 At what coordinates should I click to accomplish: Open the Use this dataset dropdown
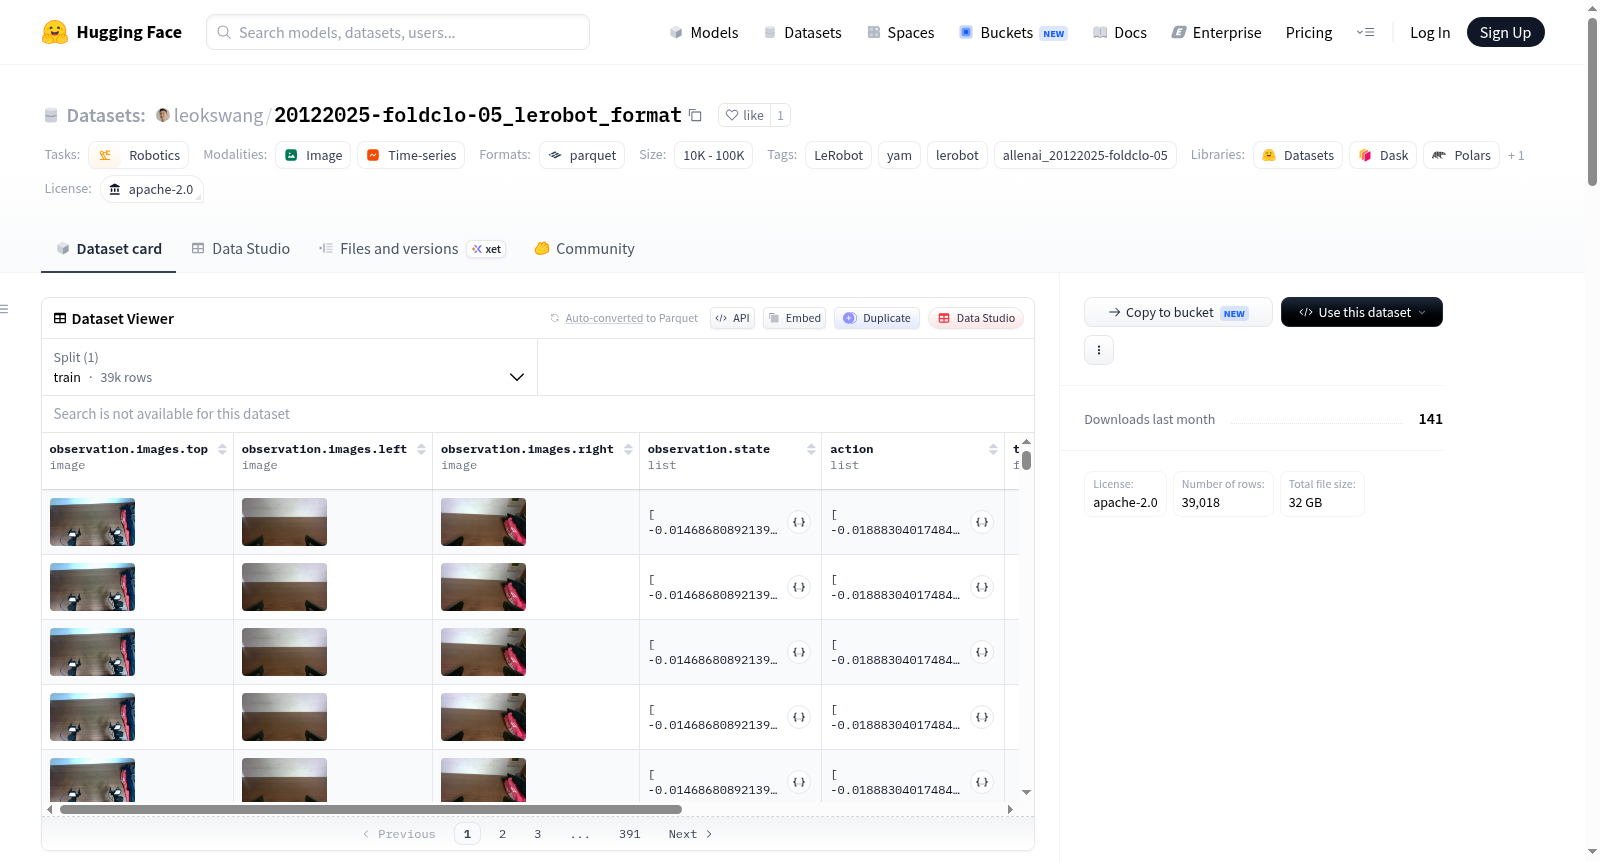tap(1362, 312)
